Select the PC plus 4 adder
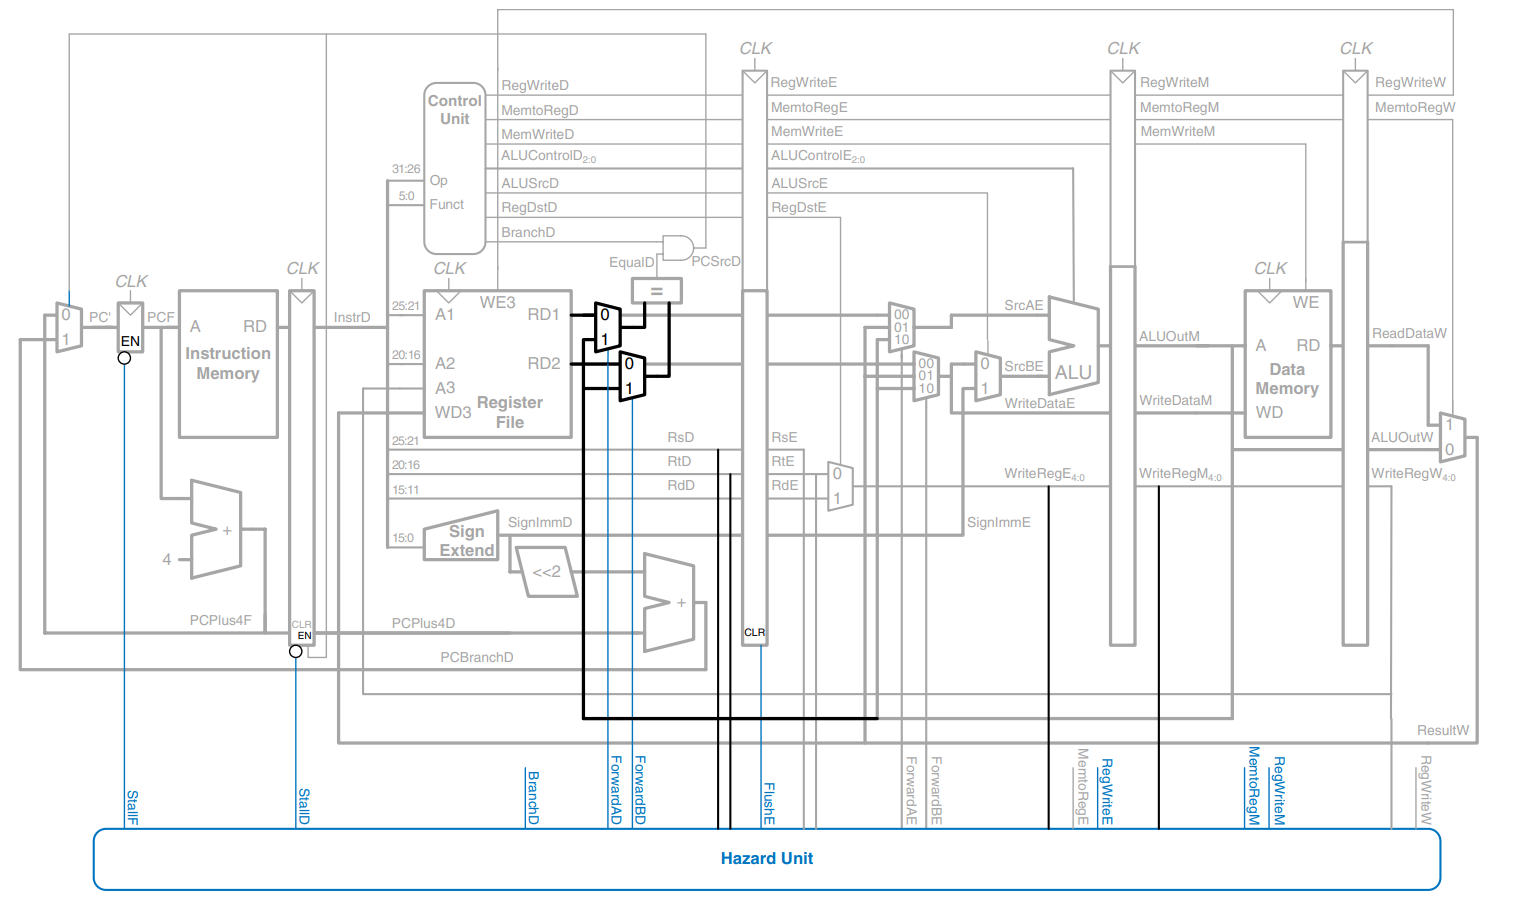The height and width of the screenshot is (911, 1515). 216,530
